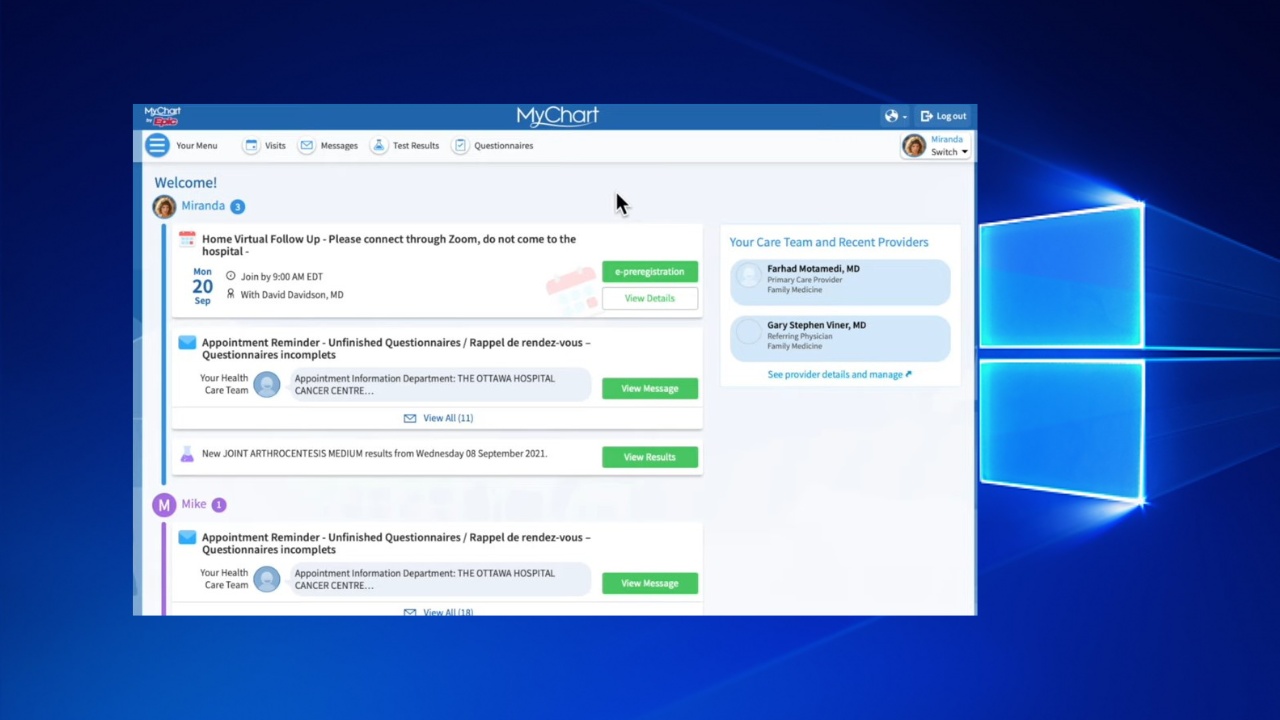Screen dimensions: 1280x720
Task: Click the View Results button
Action: click(x=650, y=457)
